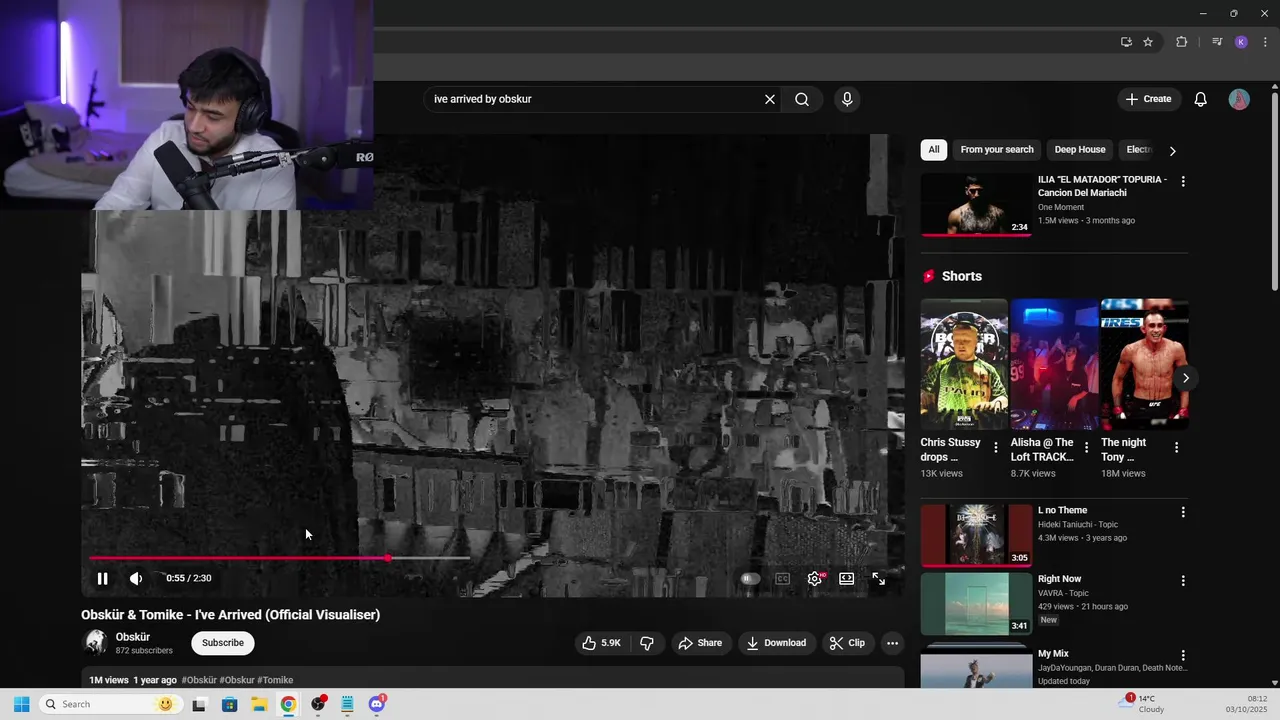Open the 'My Mix' playlist

coord(976,665)
